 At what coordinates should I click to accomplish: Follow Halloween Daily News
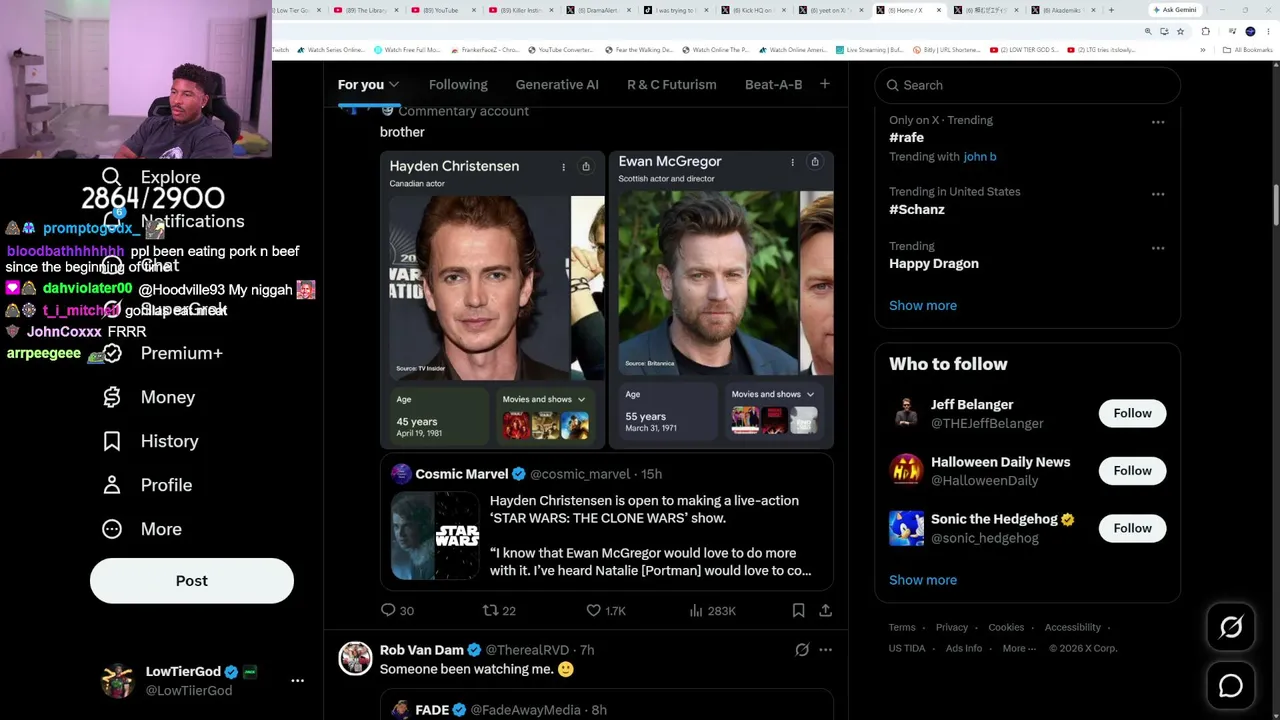point(1133,471)
